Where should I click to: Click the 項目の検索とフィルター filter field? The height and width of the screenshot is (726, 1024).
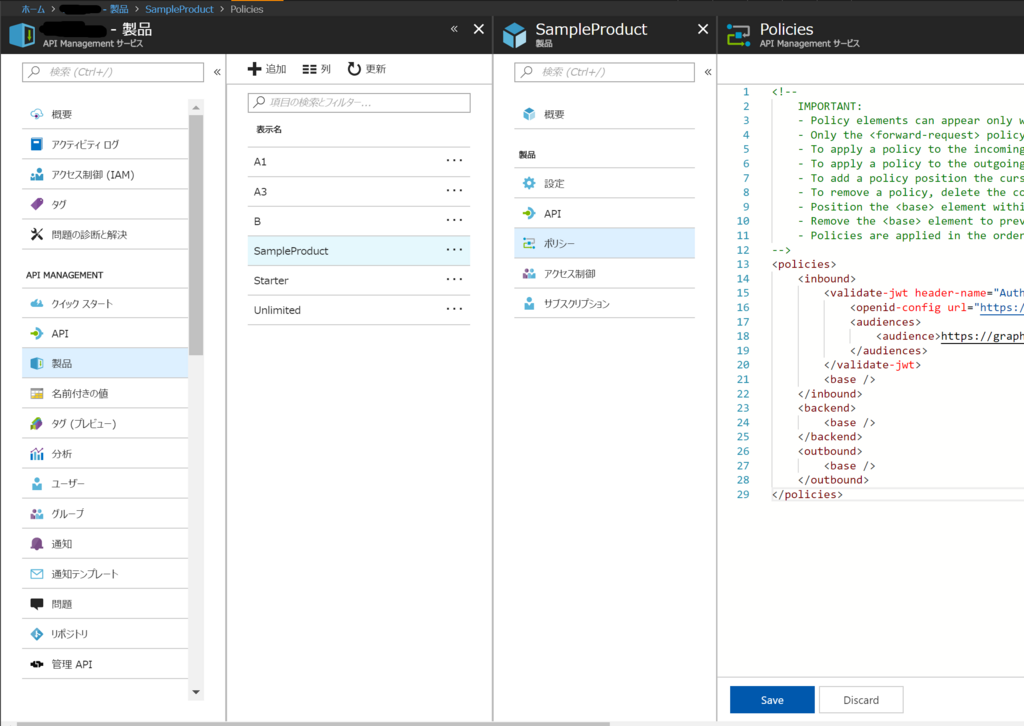(x=359, y=103)
